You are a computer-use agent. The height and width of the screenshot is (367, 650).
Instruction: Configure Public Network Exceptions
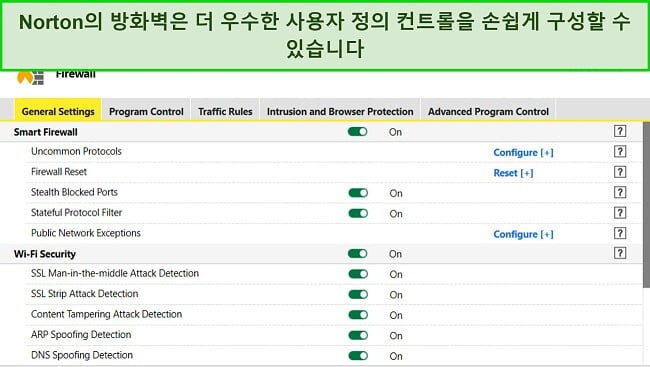coord(523,234)
